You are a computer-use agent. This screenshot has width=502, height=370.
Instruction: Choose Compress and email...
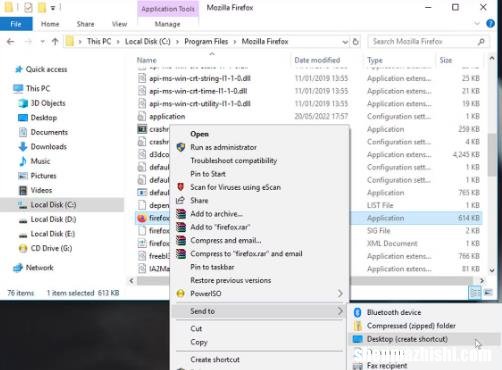226,240
